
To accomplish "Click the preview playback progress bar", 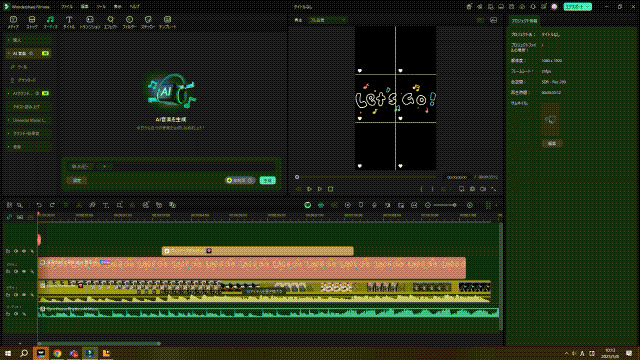I will (x=366, y=177).
